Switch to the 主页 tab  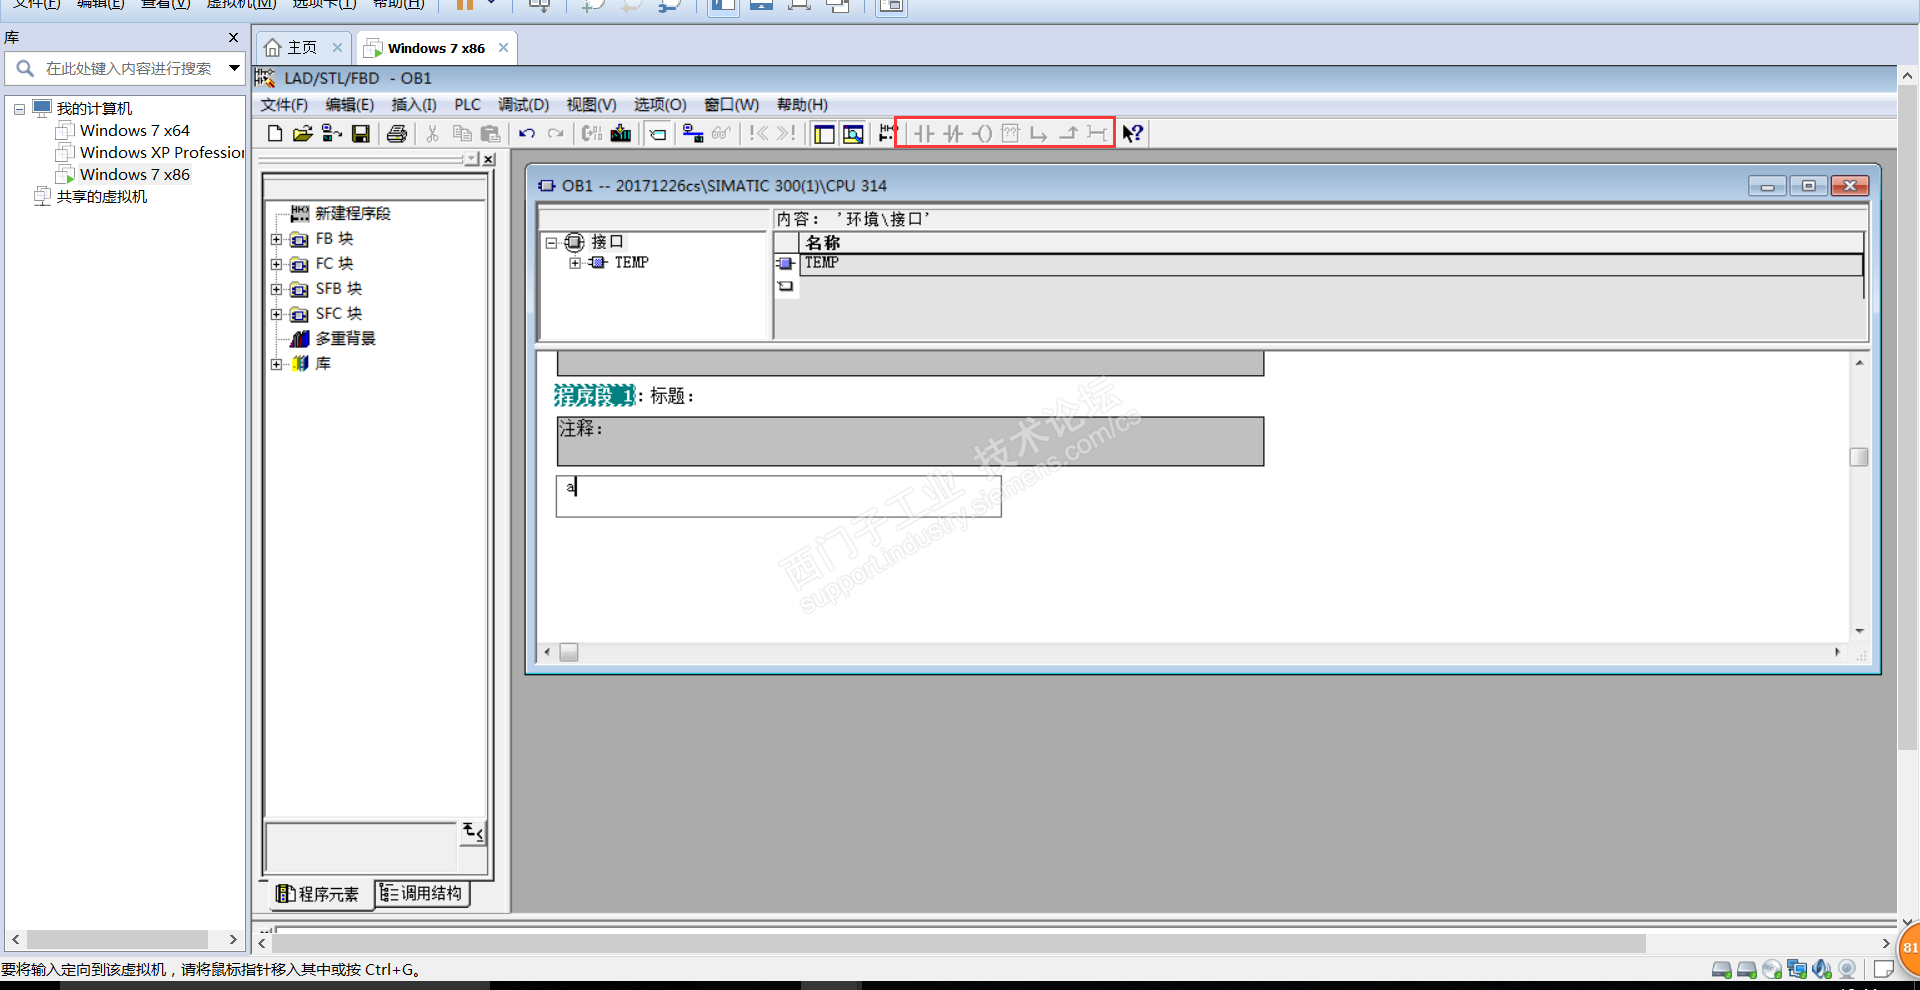coord(302,48)
